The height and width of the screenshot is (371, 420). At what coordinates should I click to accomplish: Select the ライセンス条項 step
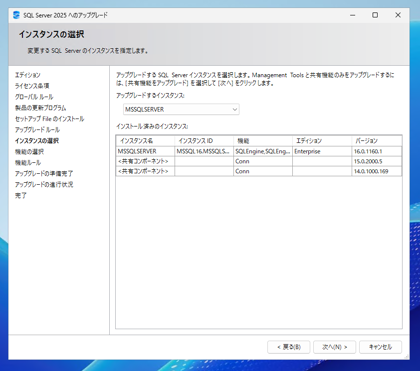(32, 86)
